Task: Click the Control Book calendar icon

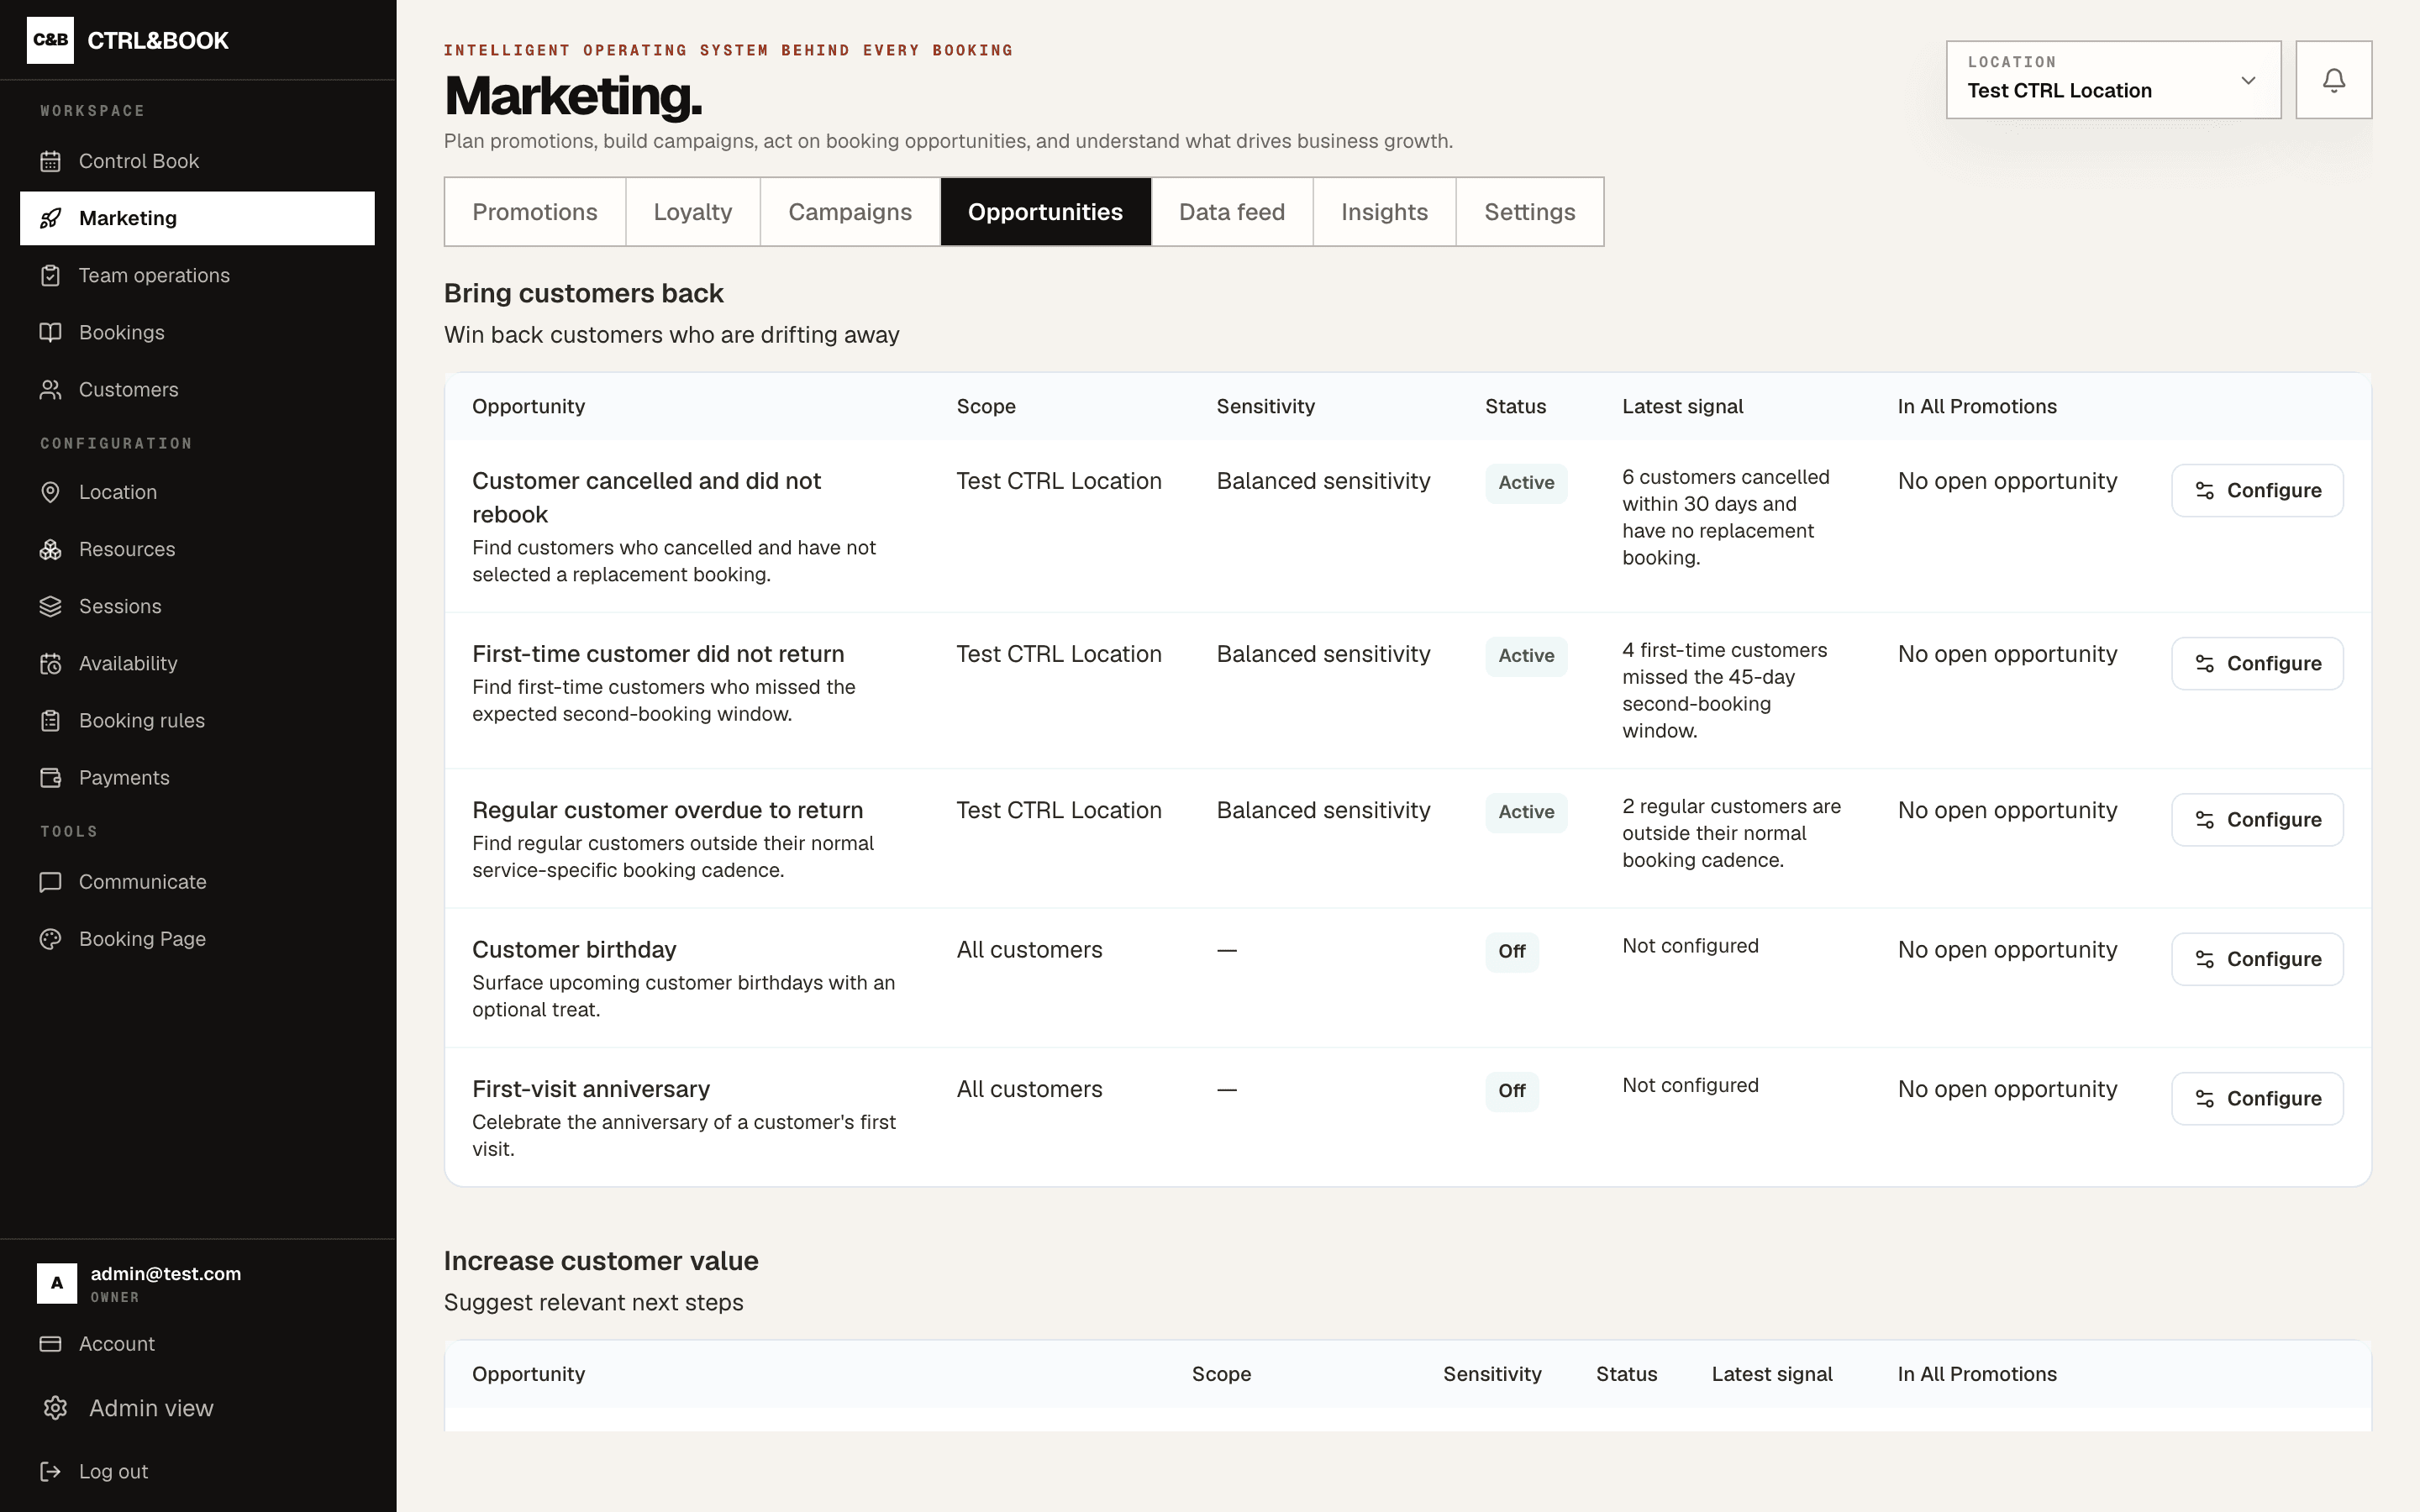Action: [50, 161]
